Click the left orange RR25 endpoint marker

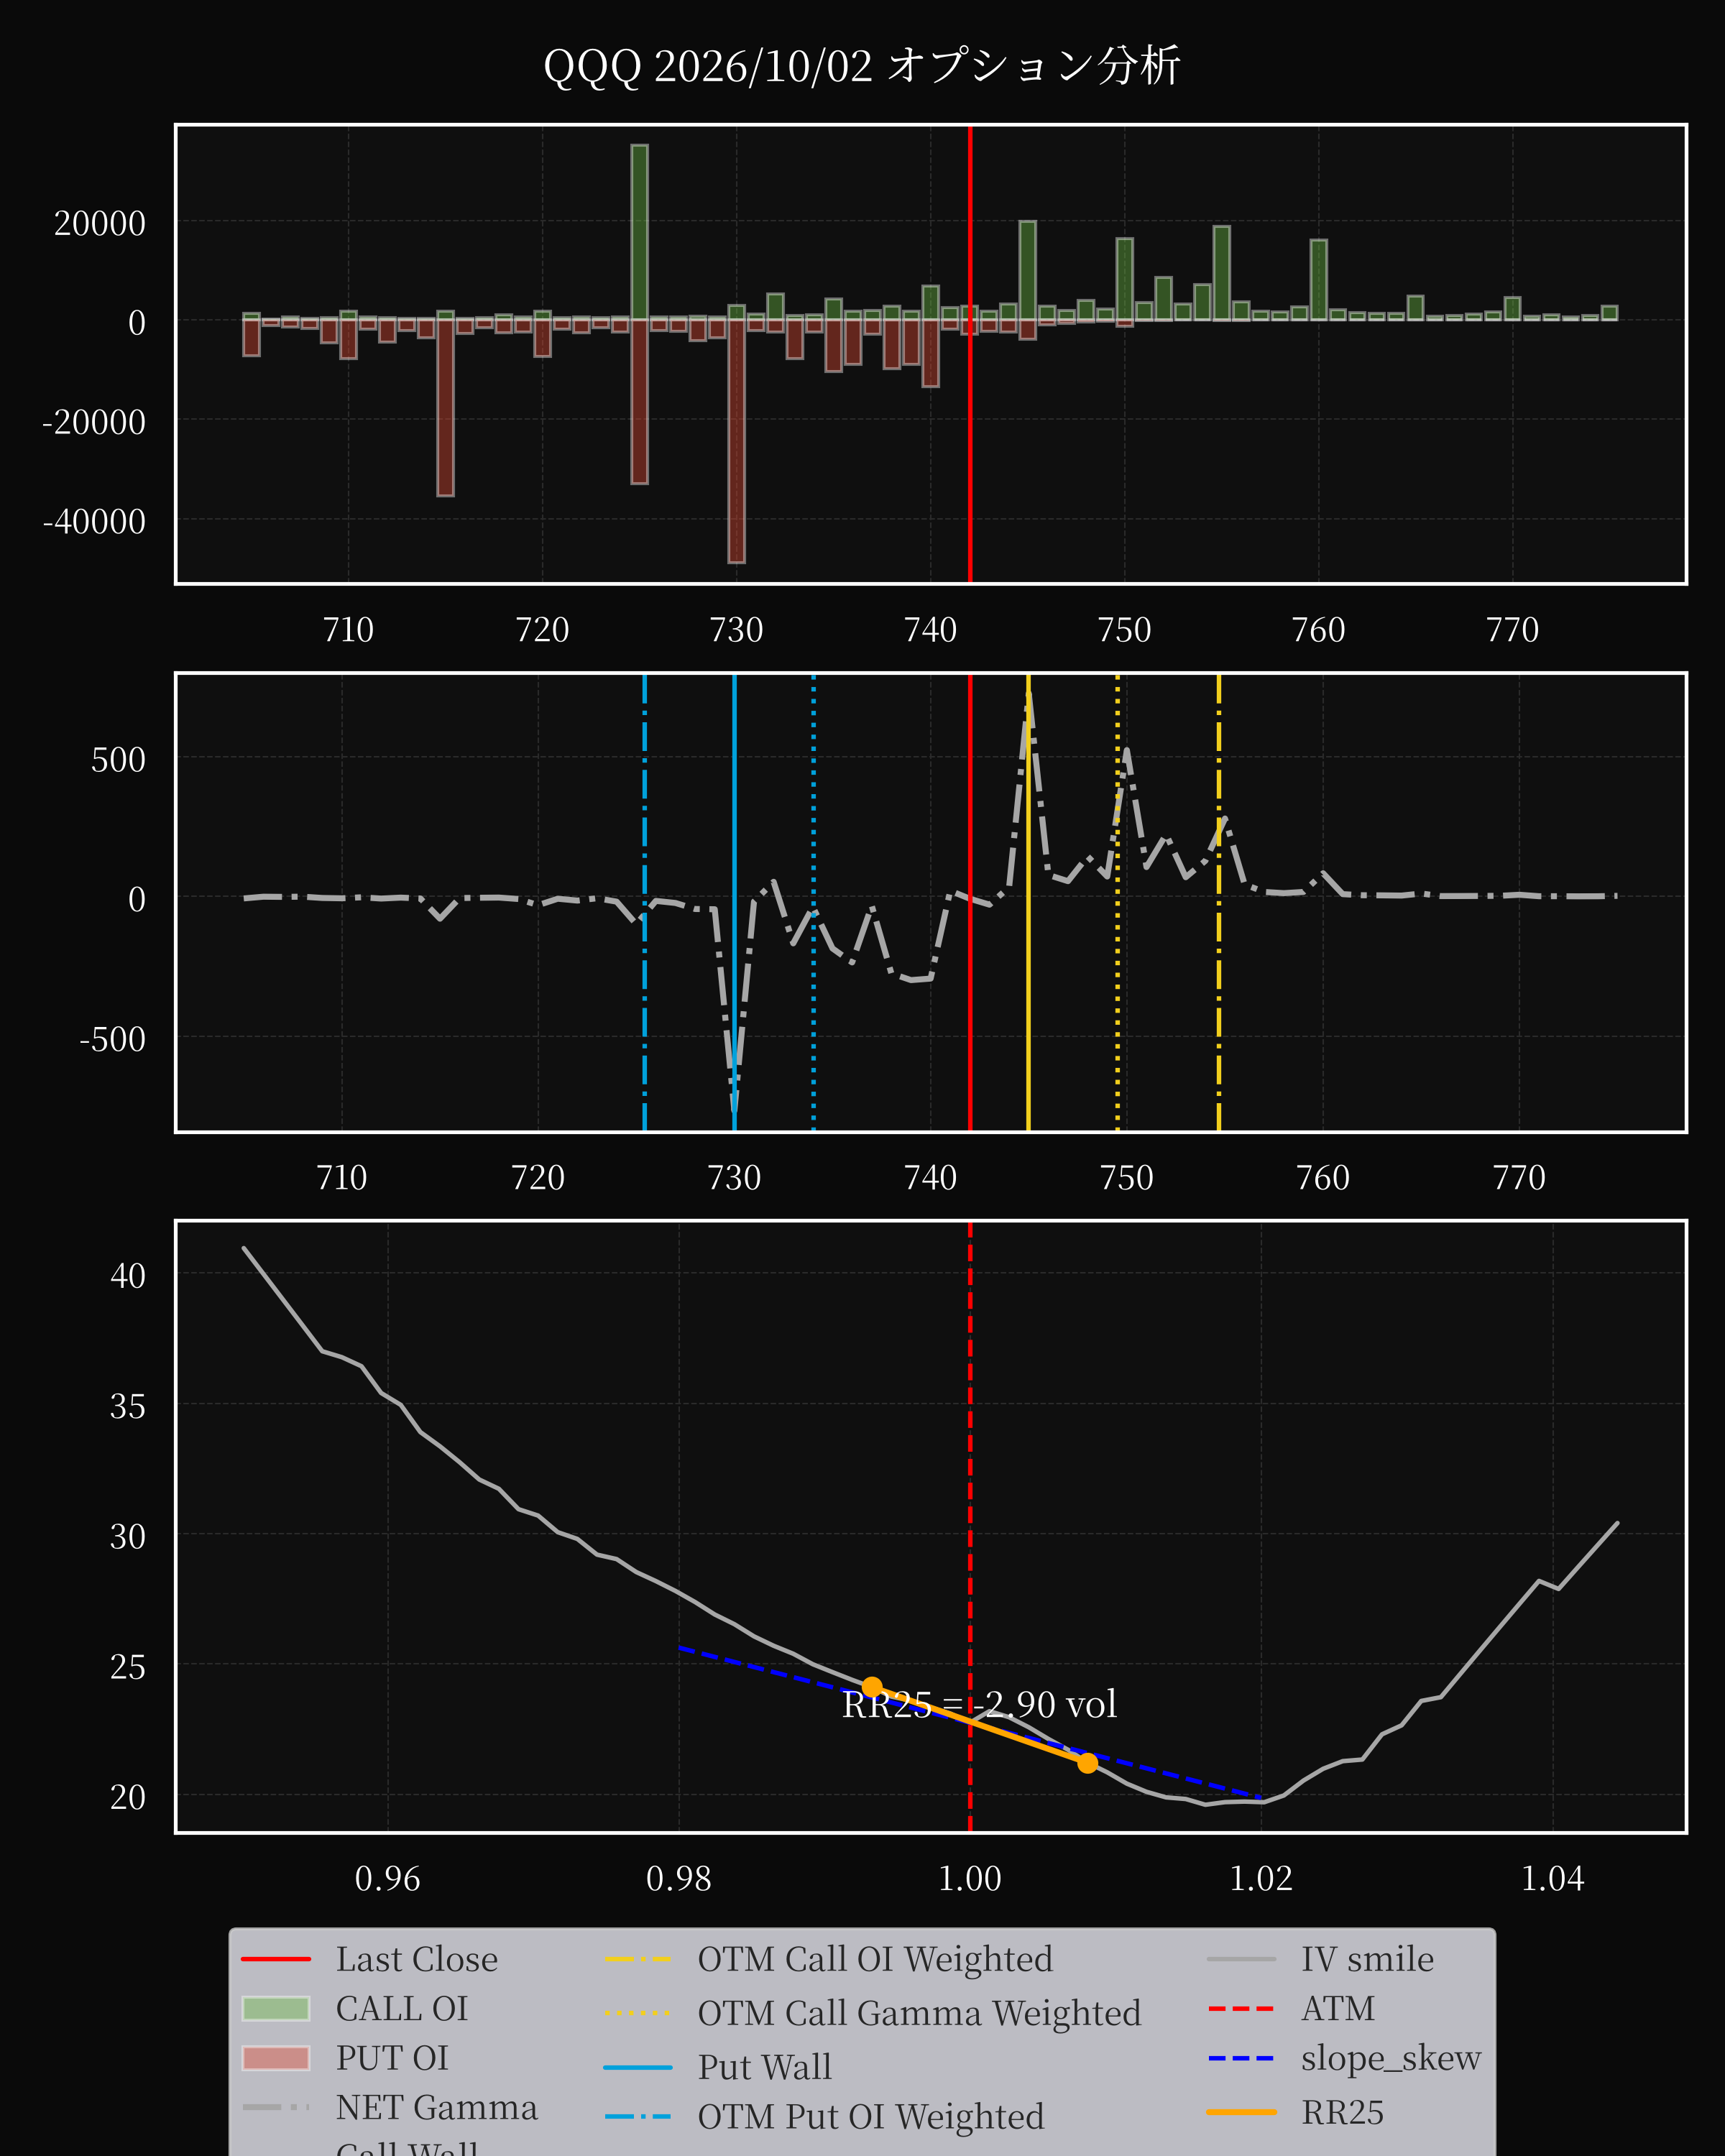(872, 1687)
